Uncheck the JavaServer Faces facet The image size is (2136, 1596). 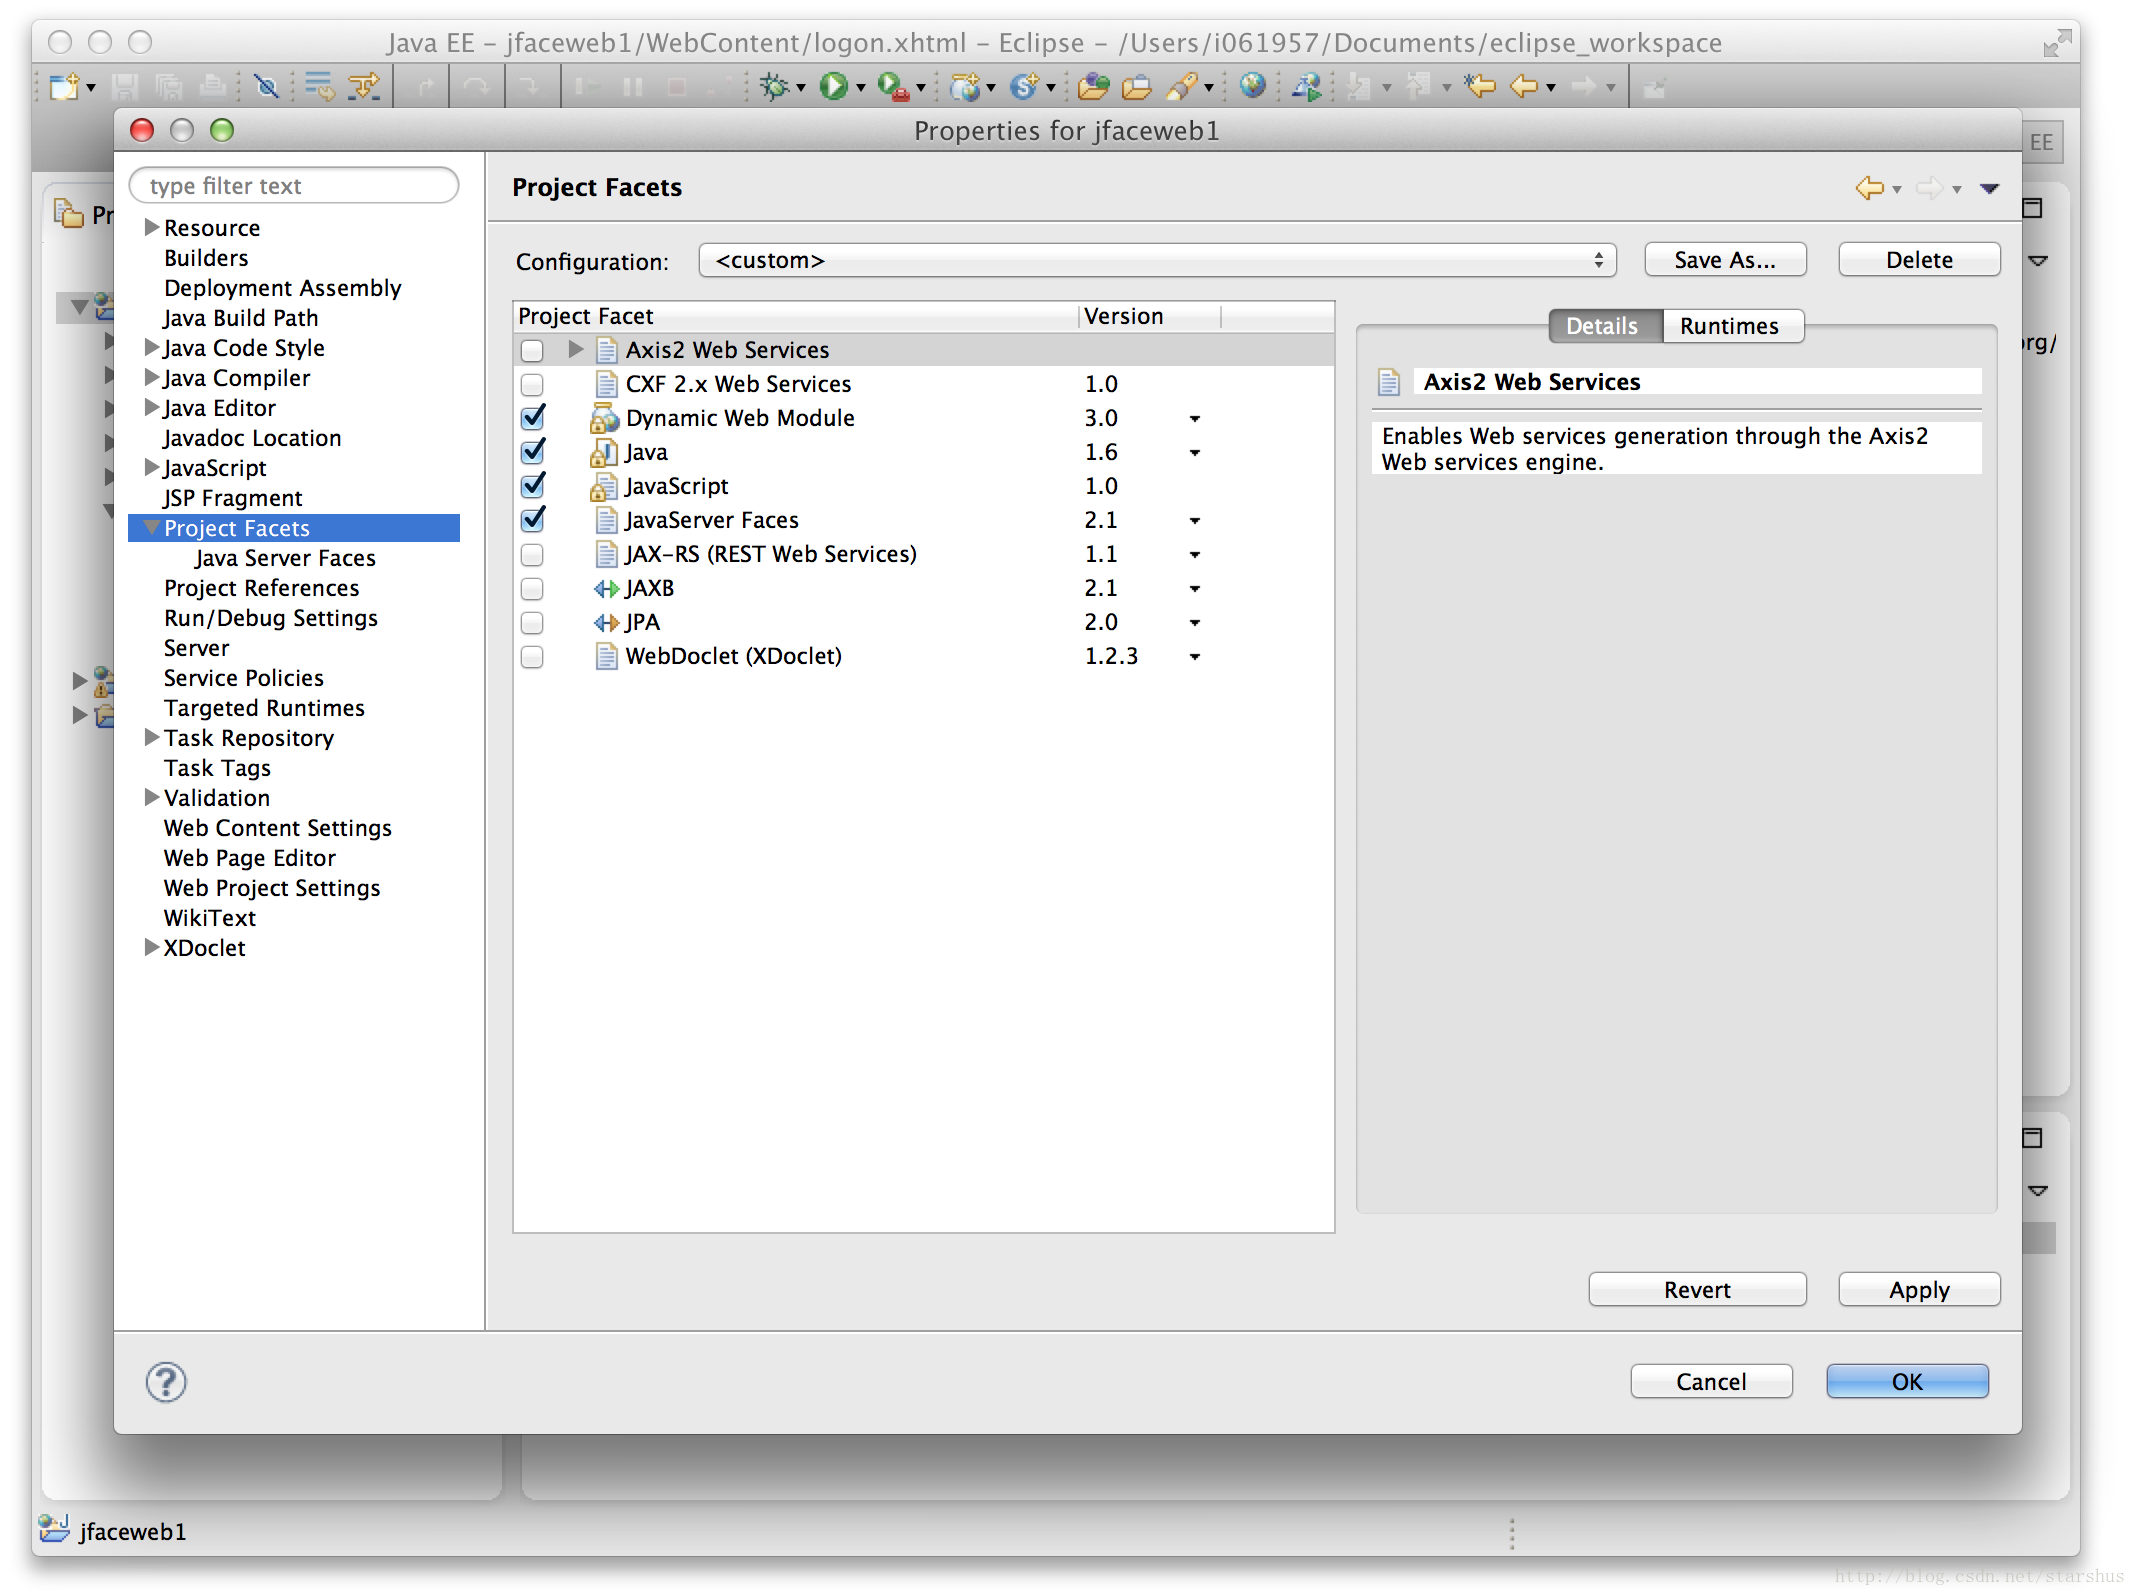(x=533, y=519)
